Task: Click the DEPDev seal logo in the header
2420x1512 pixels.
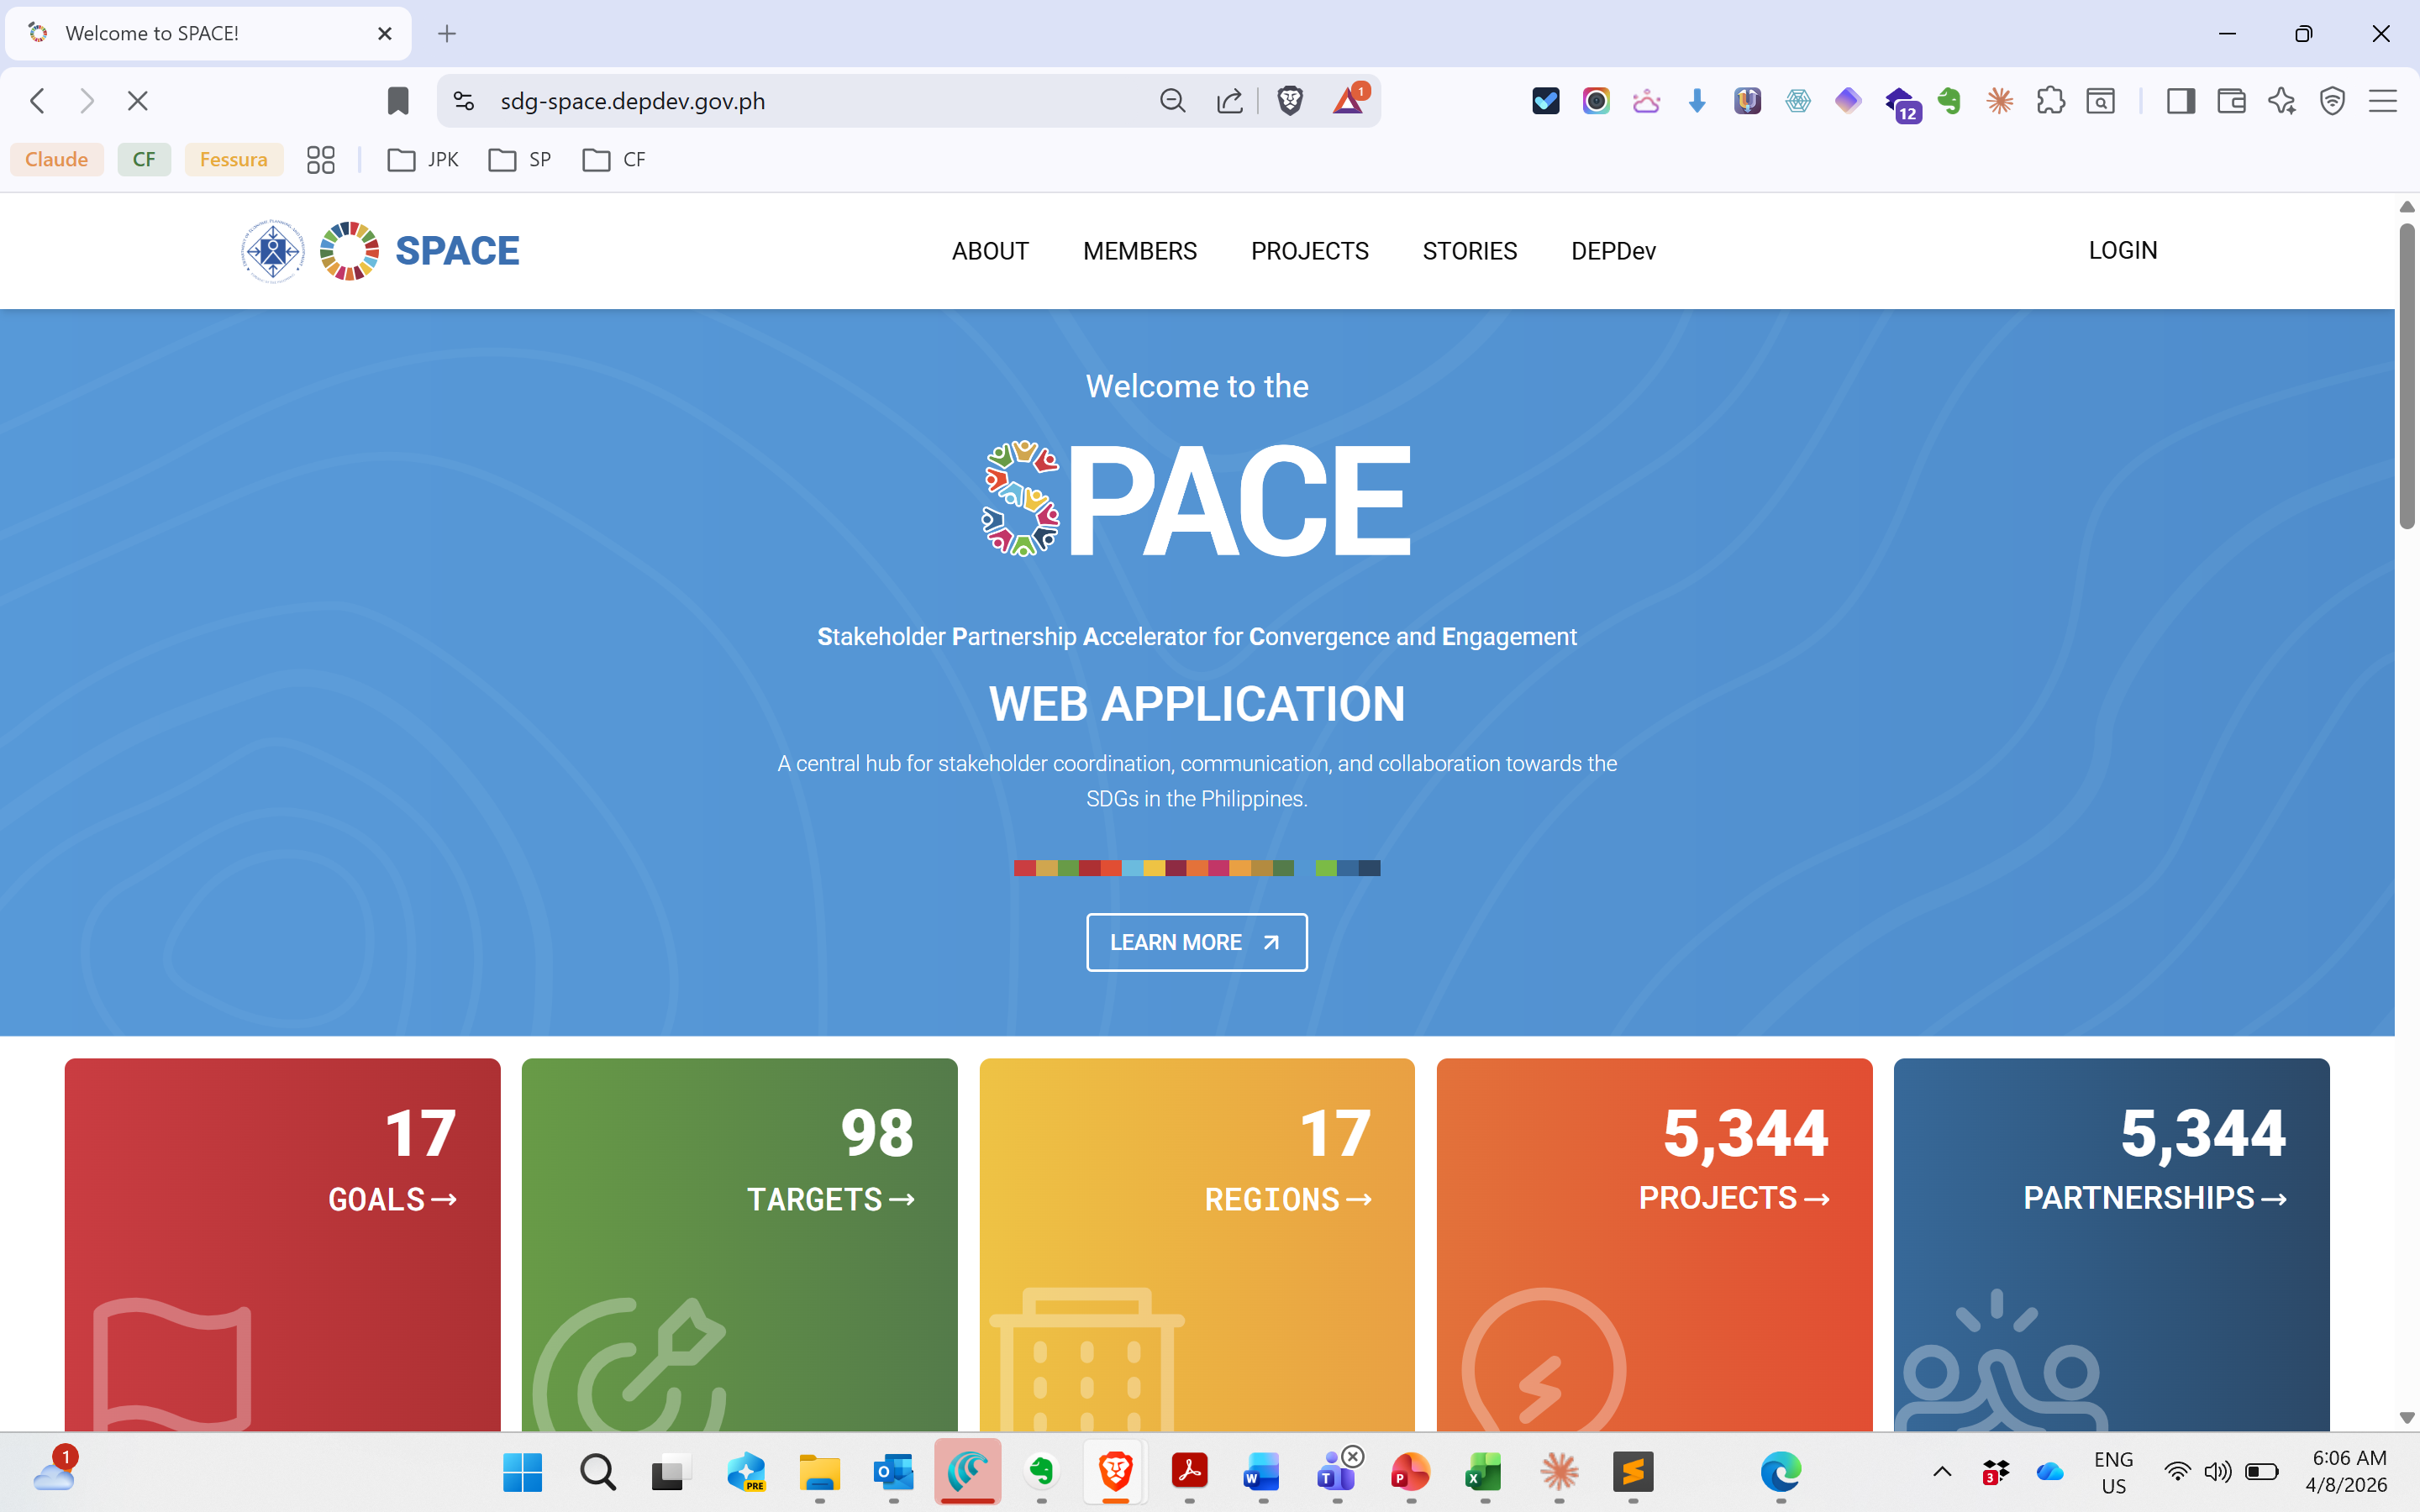Action: tap(272, 251)
